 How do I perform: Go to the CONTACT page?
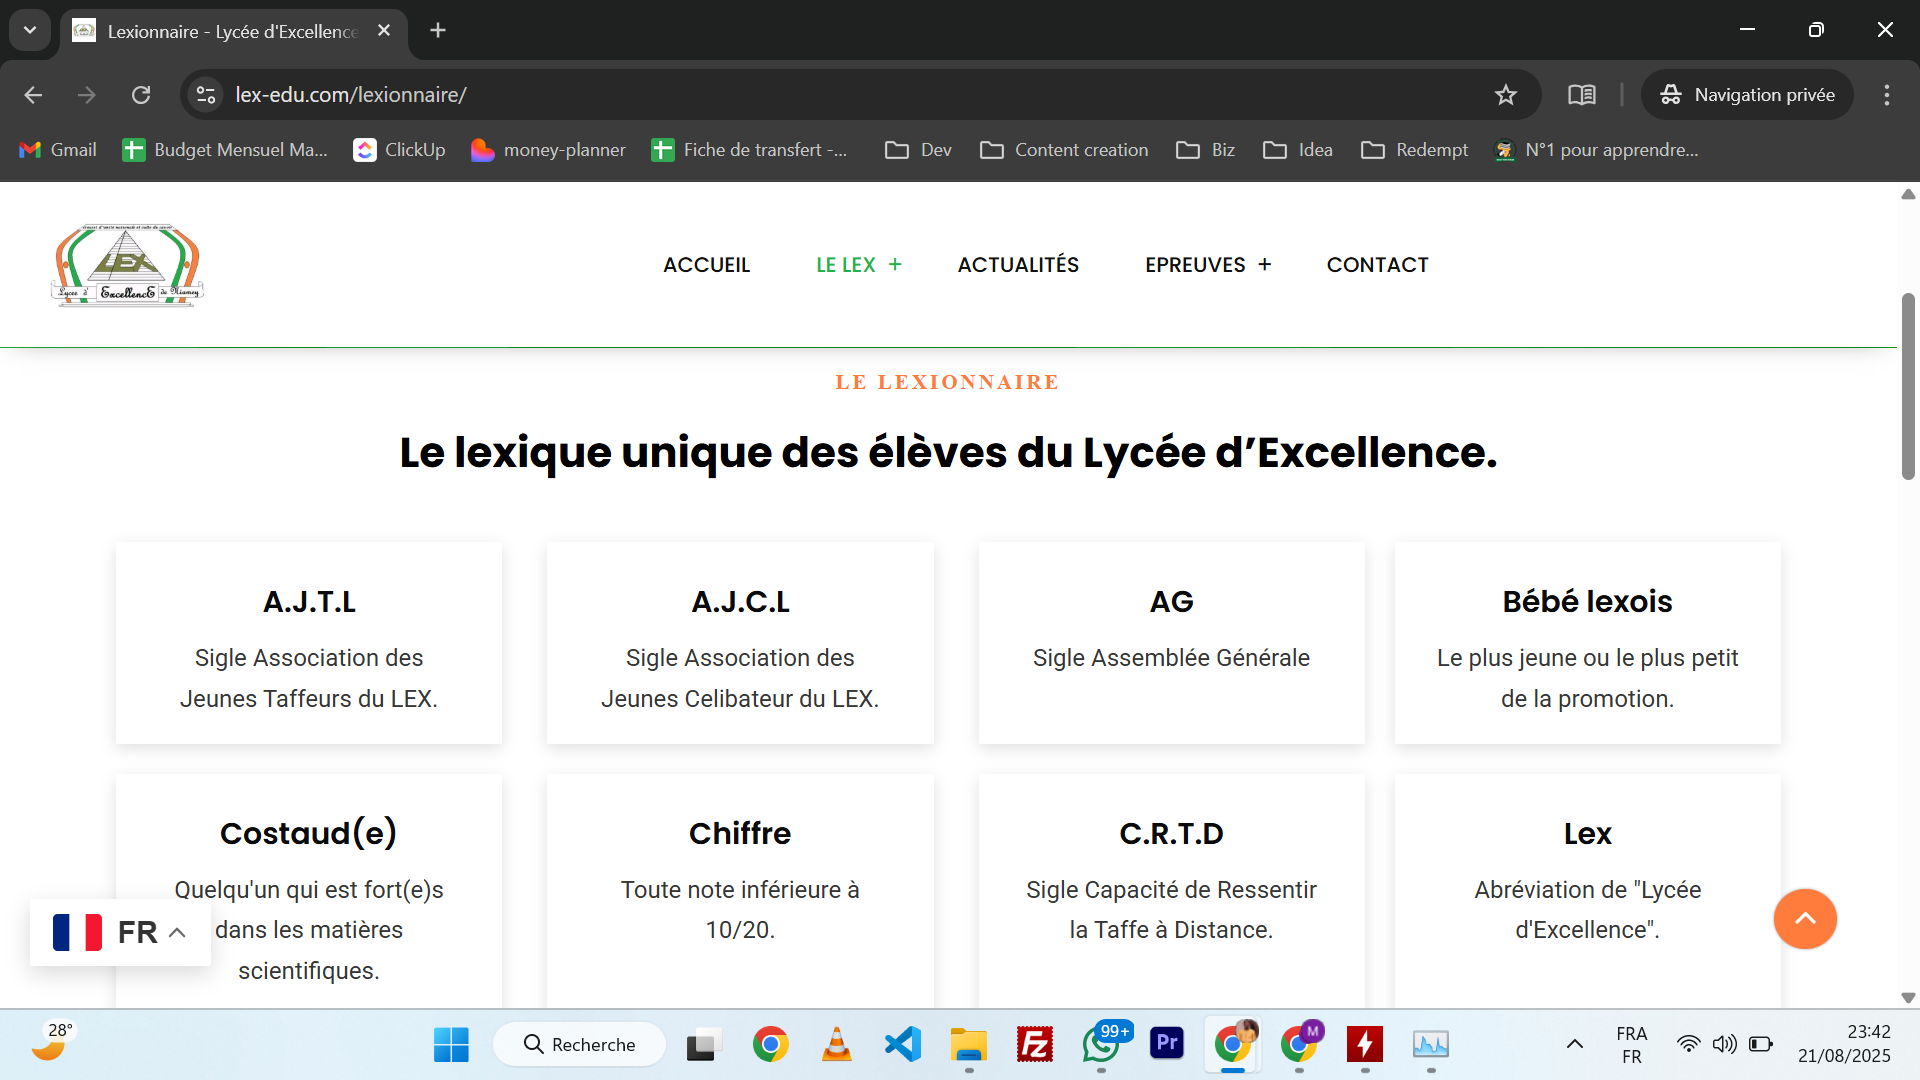pos(1377,265)
